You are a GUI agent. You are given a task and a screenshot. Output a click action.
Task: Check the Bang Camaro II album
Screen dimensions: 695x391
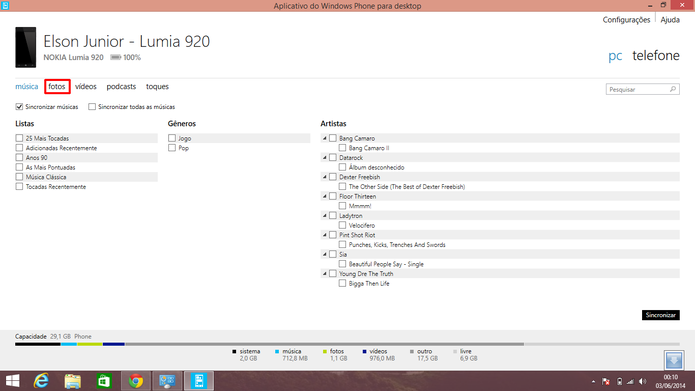tap(342, 148)
